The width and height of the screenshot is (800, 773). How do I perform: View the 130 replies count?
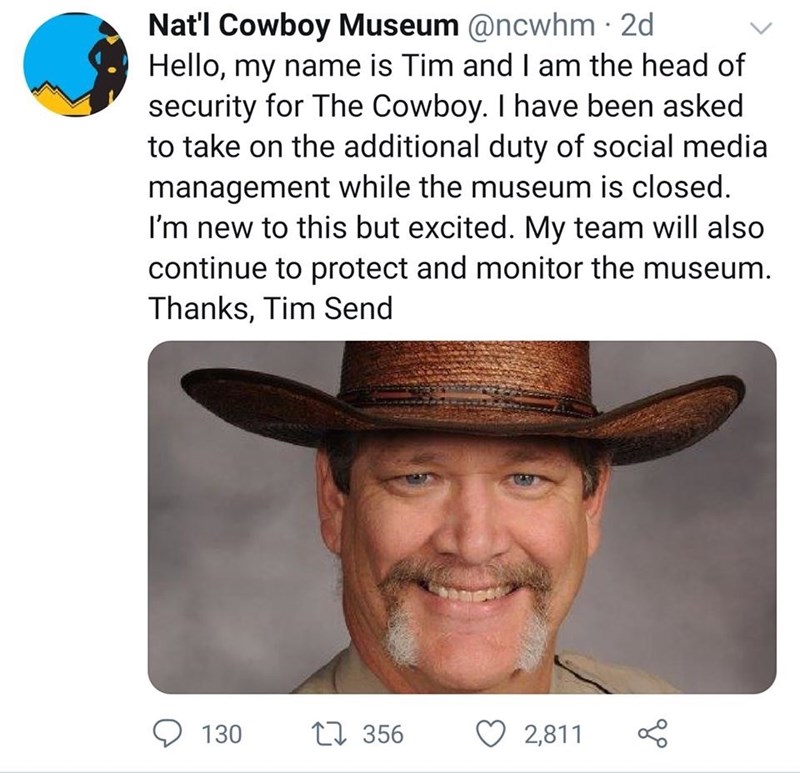click(221, 736)
